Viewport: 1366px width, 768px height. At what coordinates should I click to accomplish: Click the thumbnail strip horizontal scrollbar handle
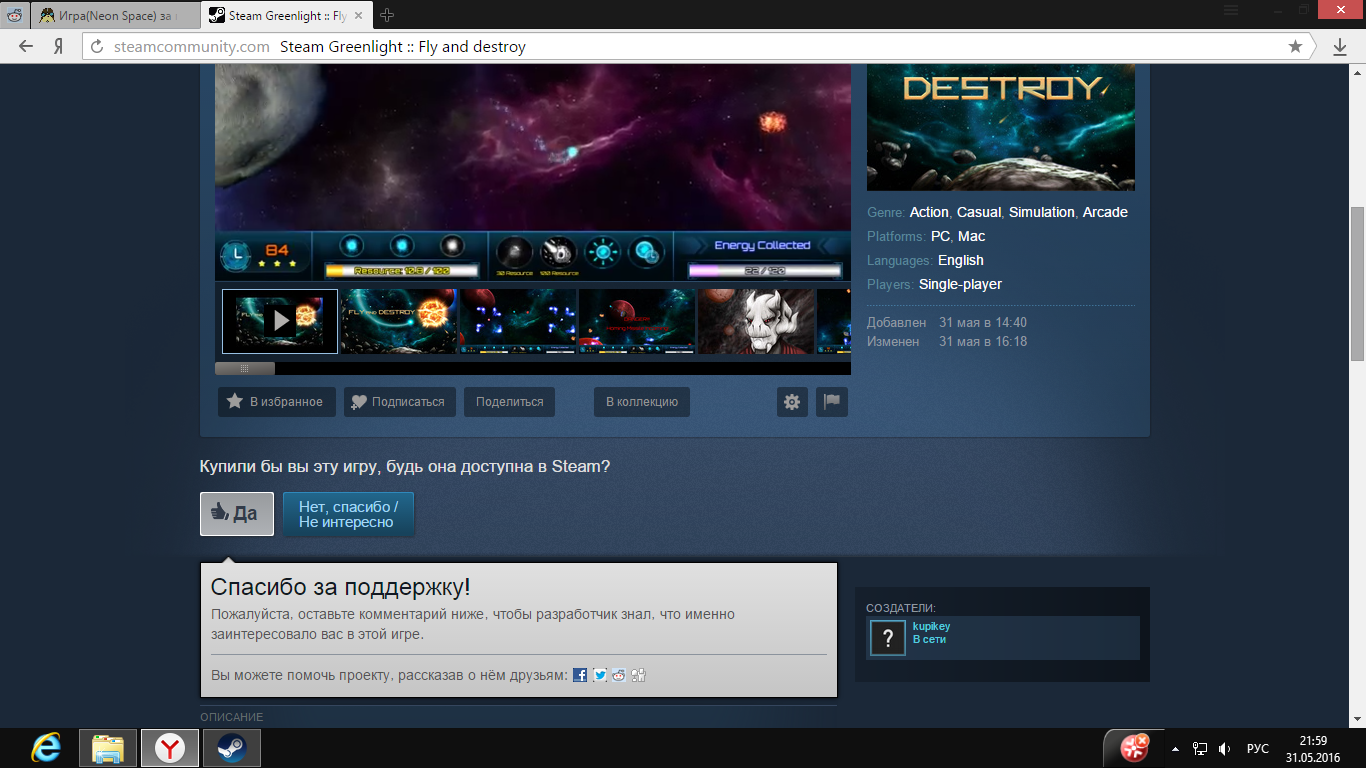245,368
